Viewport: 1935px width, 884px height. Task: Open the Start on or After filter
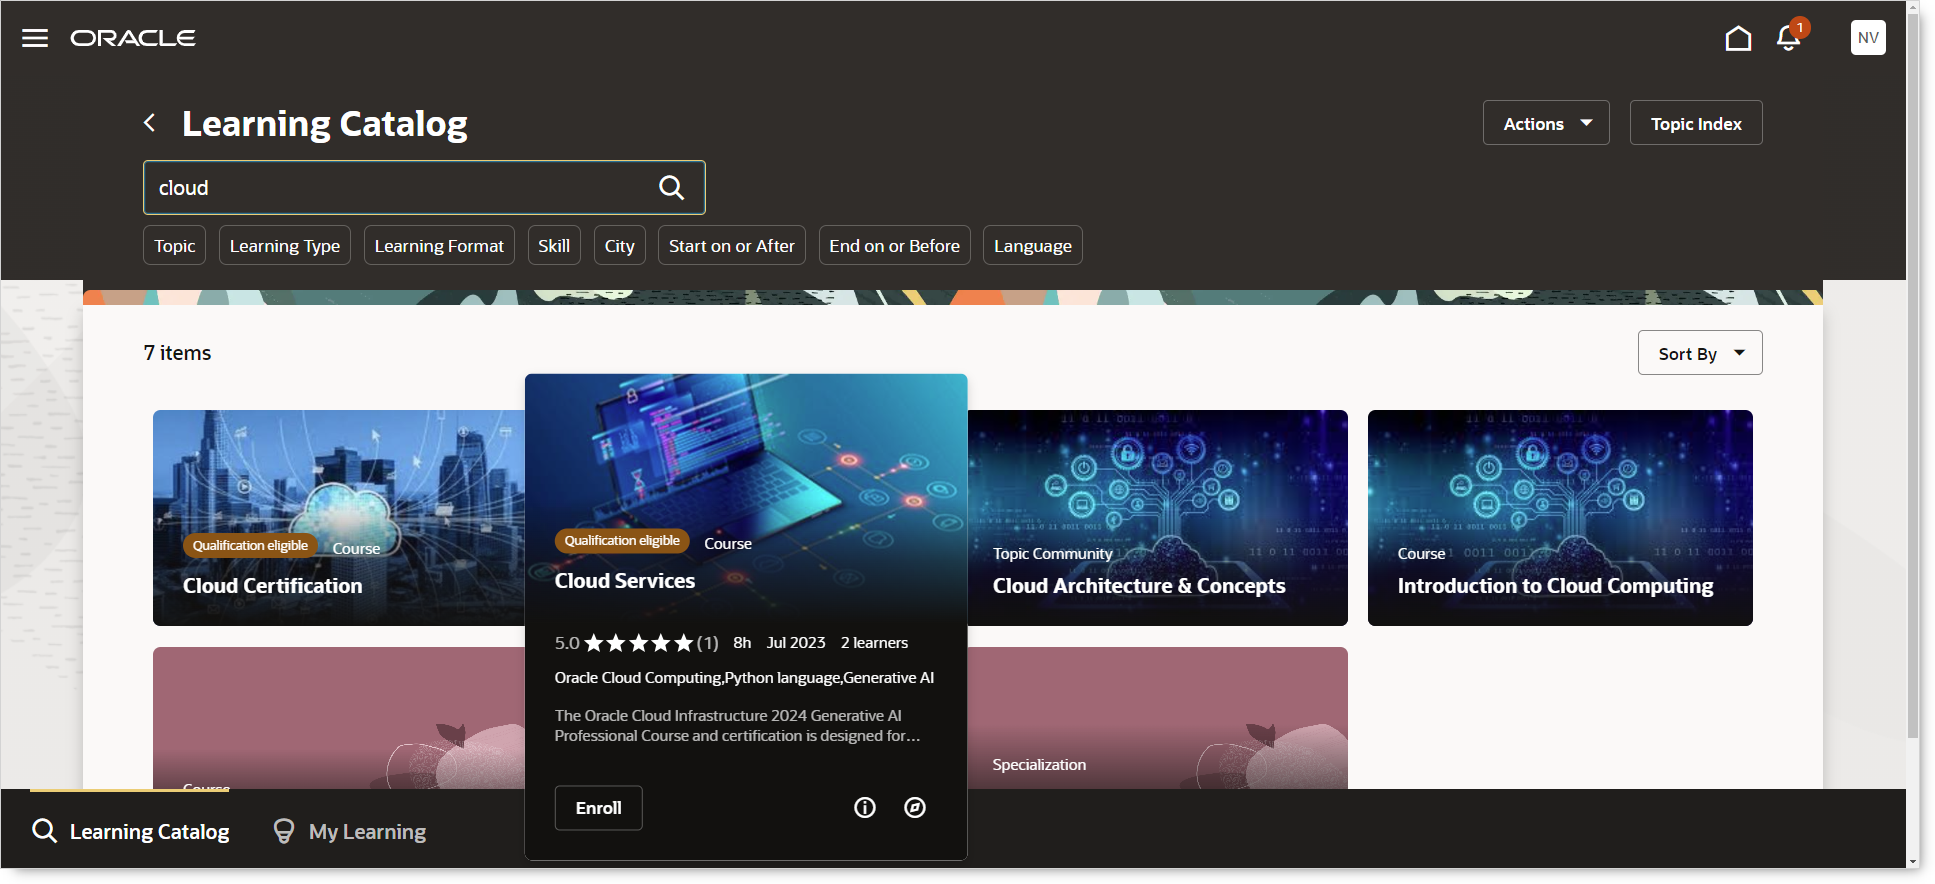[x=732, y=246]
